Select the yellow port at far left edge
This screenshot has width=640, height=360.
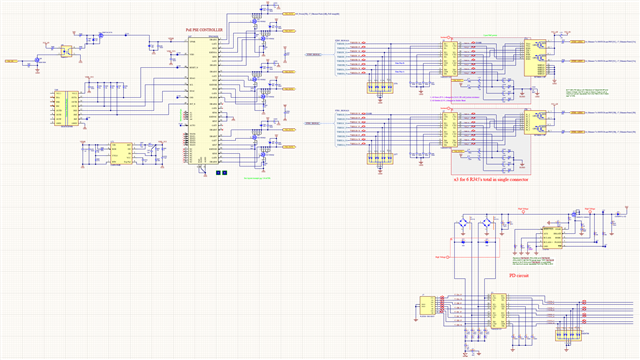11,61
